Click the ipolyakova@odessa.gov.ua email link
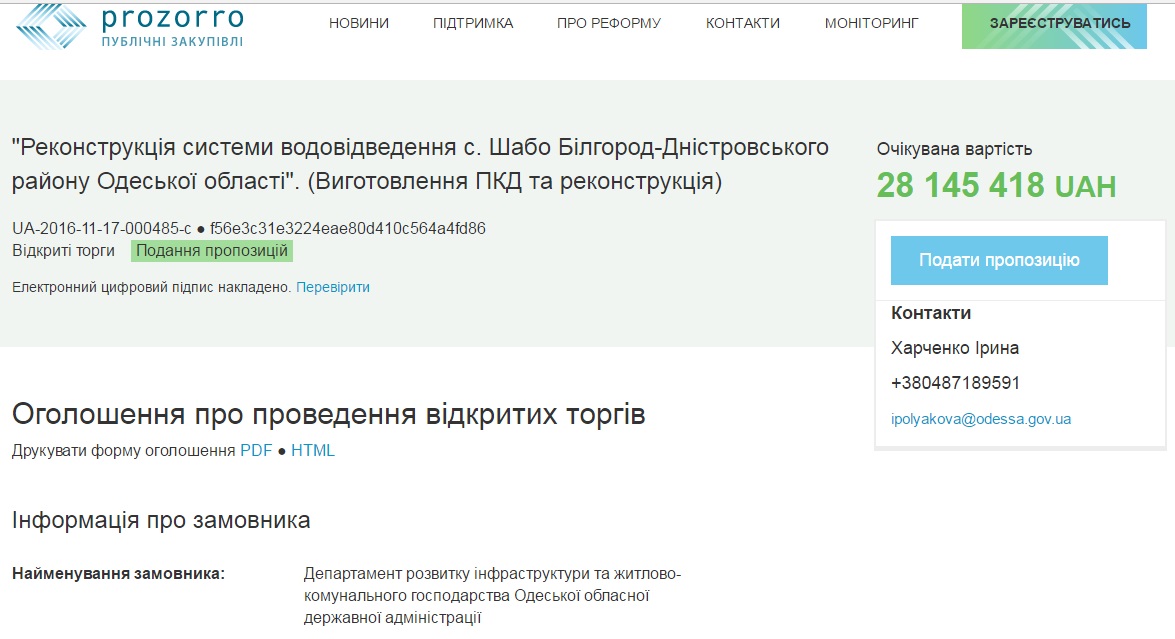The width and height of the screenshot is (1175, 639). [981, 419]
